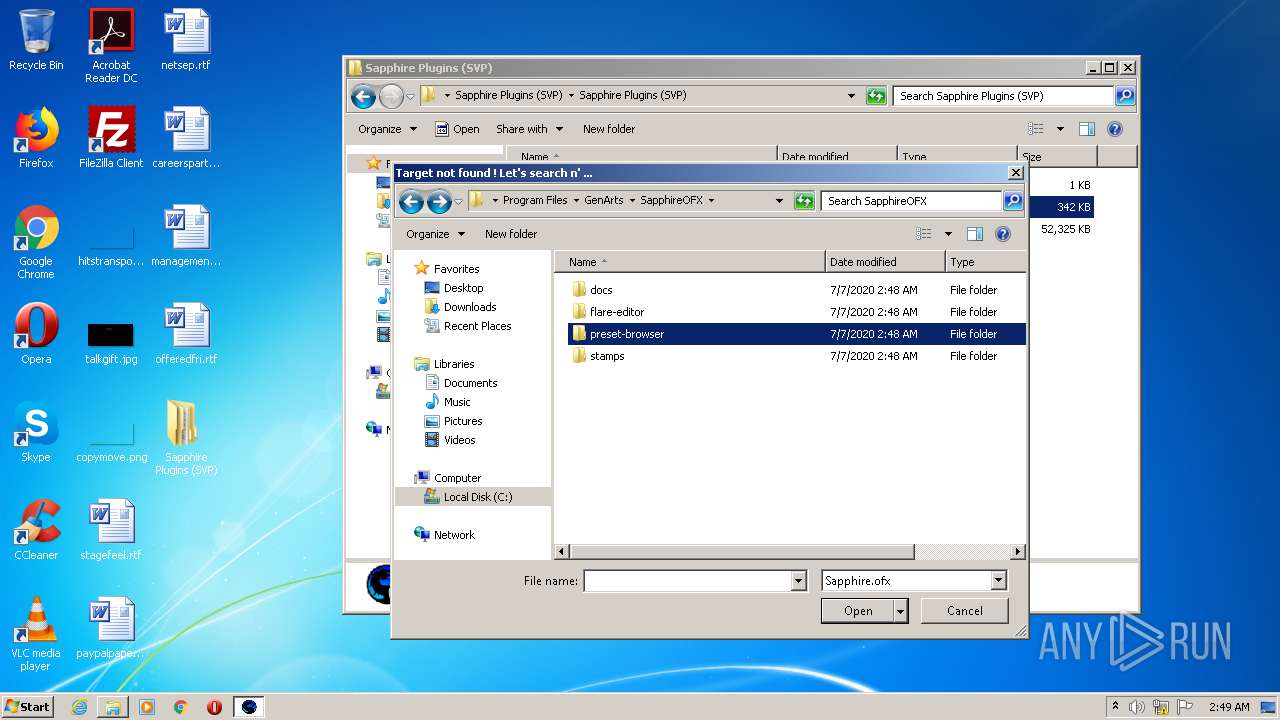Image resolution: width=1280 pixels, height=720 pixels.
Task: Open the Recycle Bin desktop icon
Action: tap(36, 40)
